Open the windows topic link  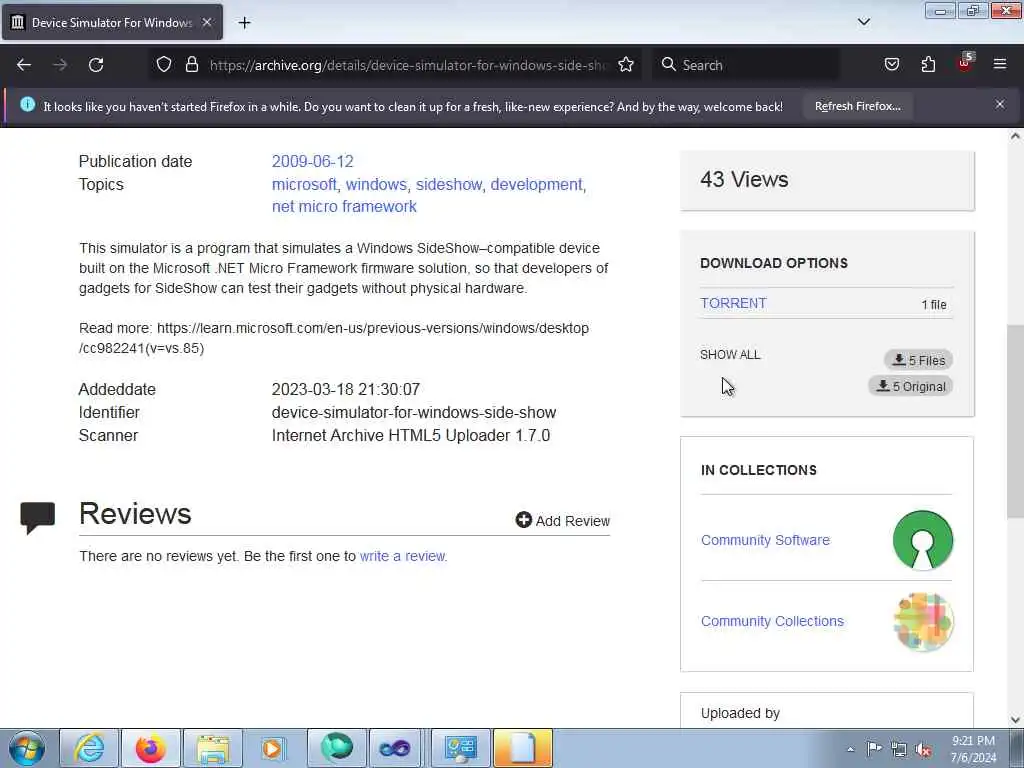[376, 184]
